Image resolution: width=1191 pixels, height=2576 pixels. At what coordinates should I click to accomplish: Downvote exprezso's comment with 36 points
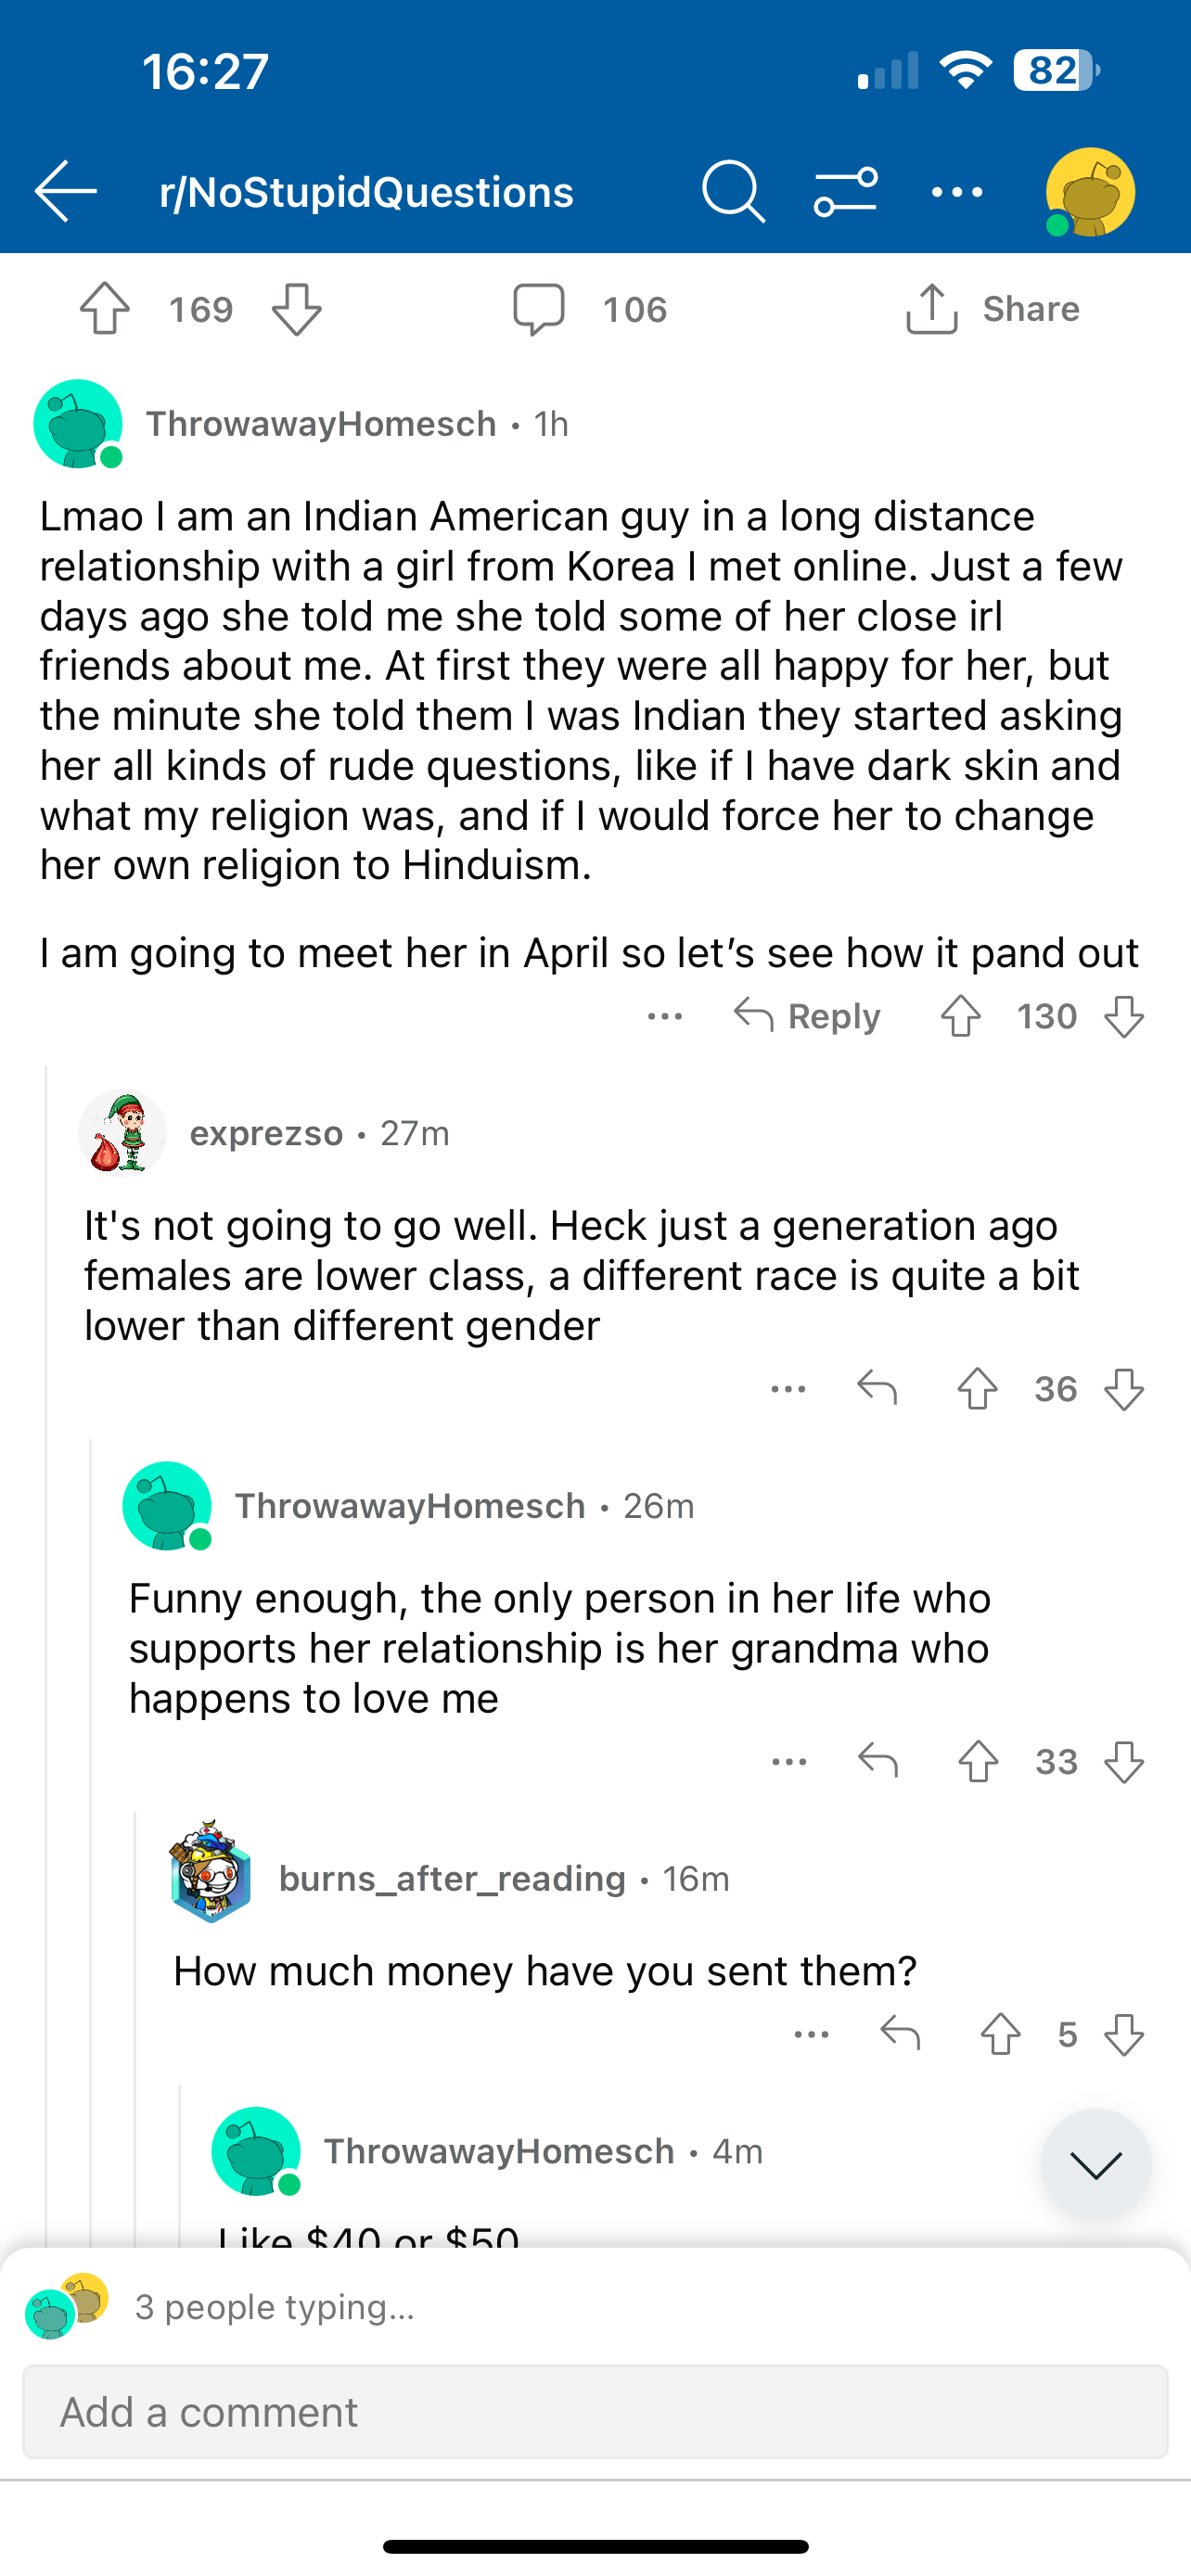tap(1124, 1389)
